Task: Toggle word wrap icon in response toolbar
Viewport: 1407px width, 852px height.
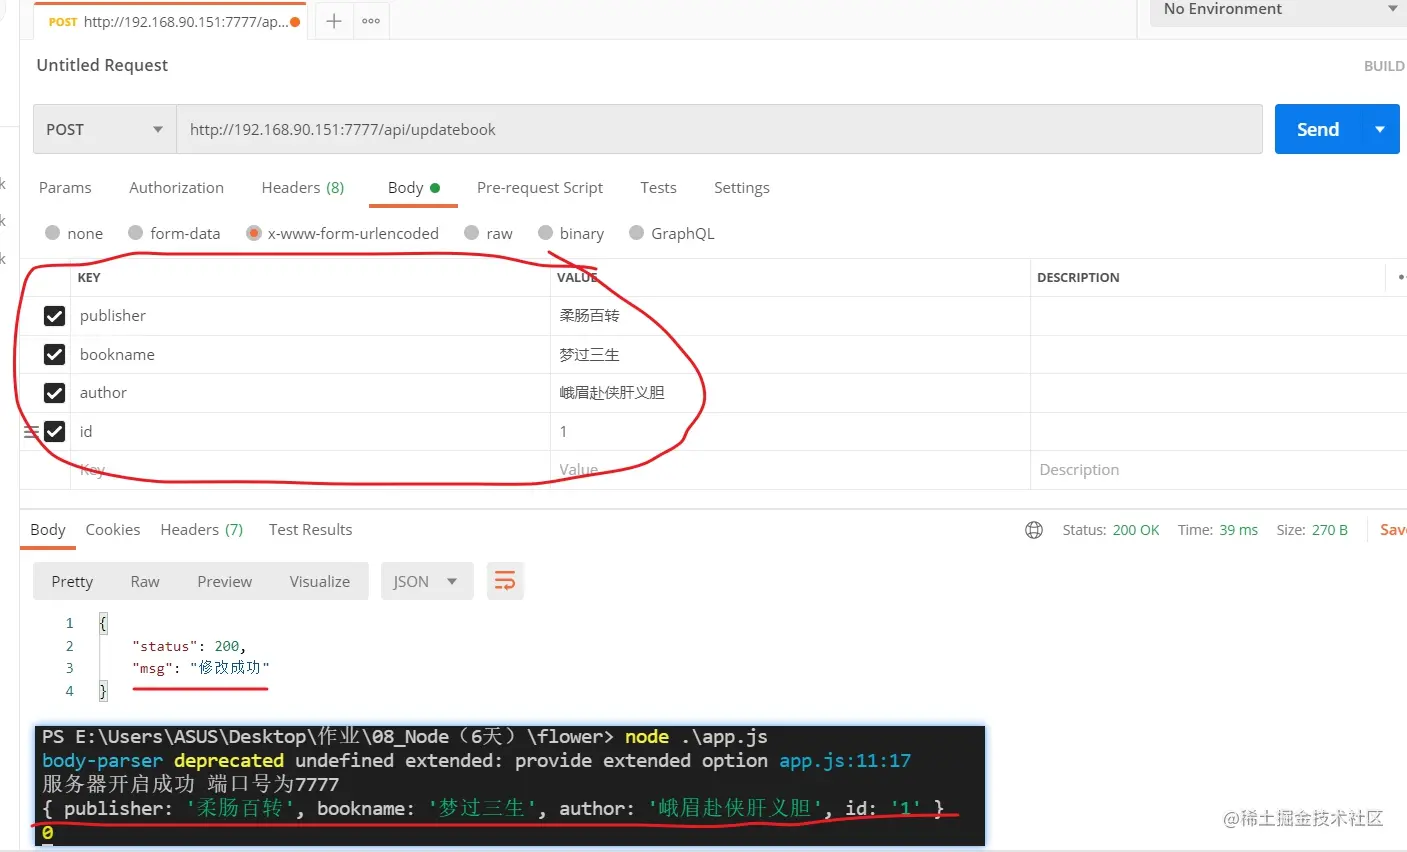Action: (505, 581)
